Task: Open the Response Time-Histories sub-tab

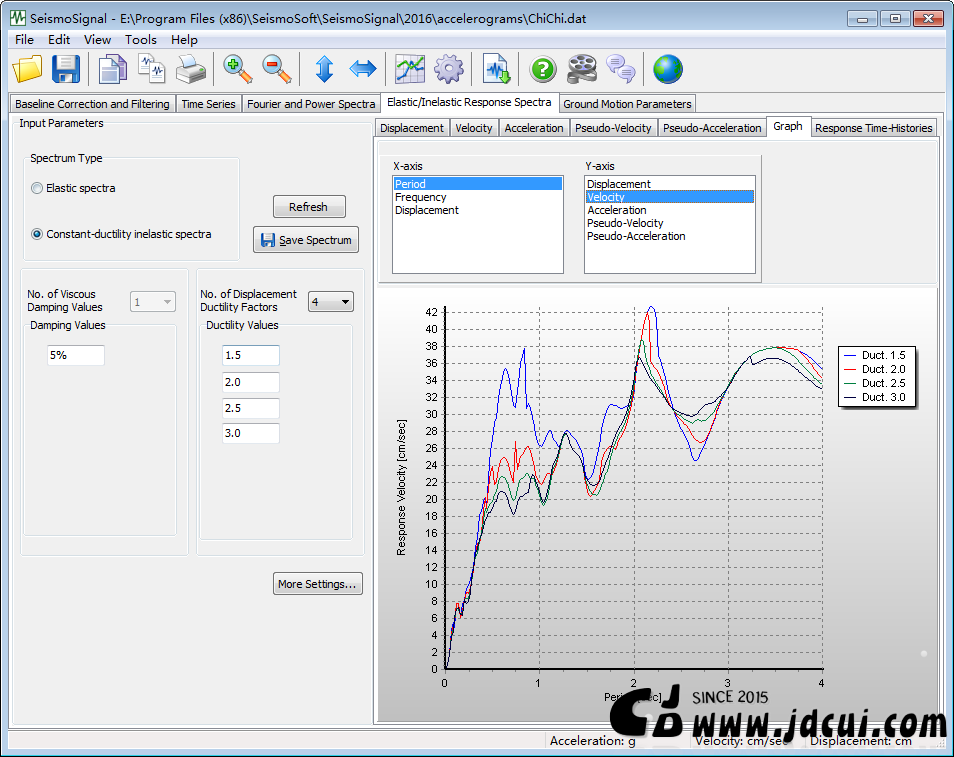Action: (874, 128)
